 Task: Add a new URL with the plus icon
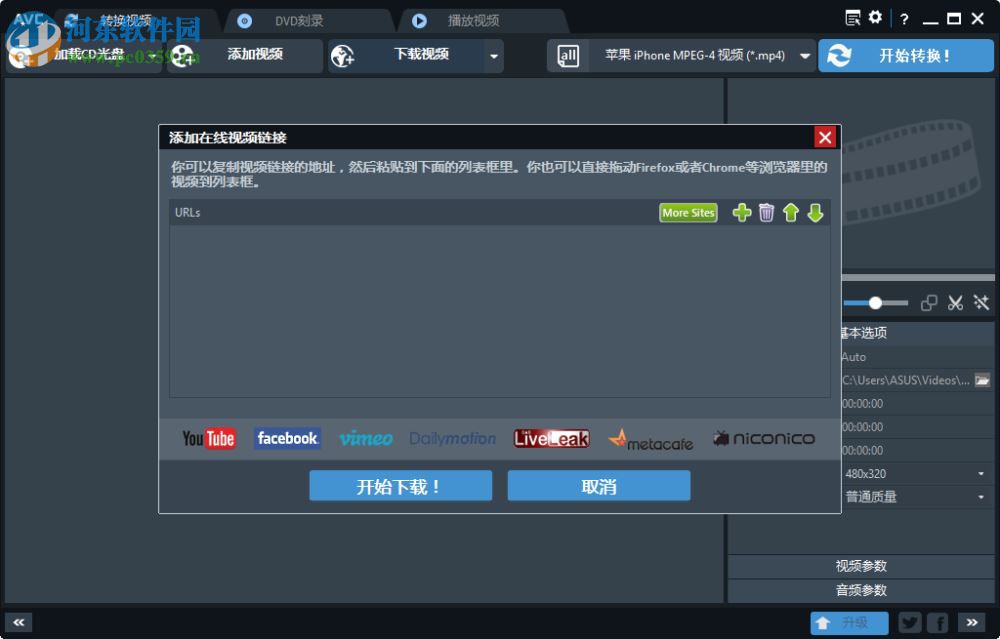pyautogui.click(x=741, y=212)
